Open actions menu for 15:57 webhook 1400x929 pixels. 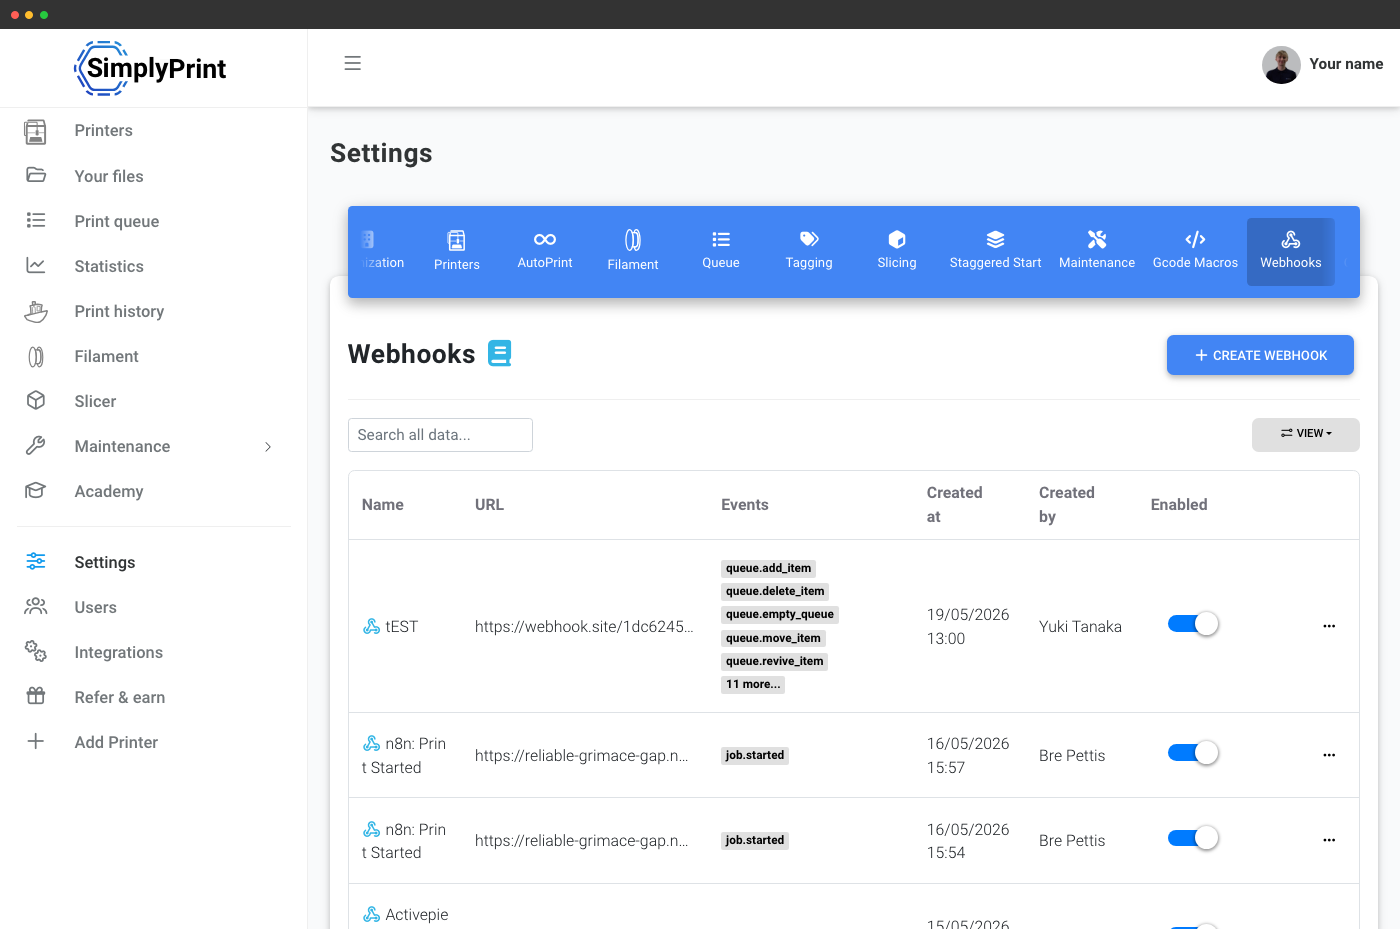pos(1329,755)
